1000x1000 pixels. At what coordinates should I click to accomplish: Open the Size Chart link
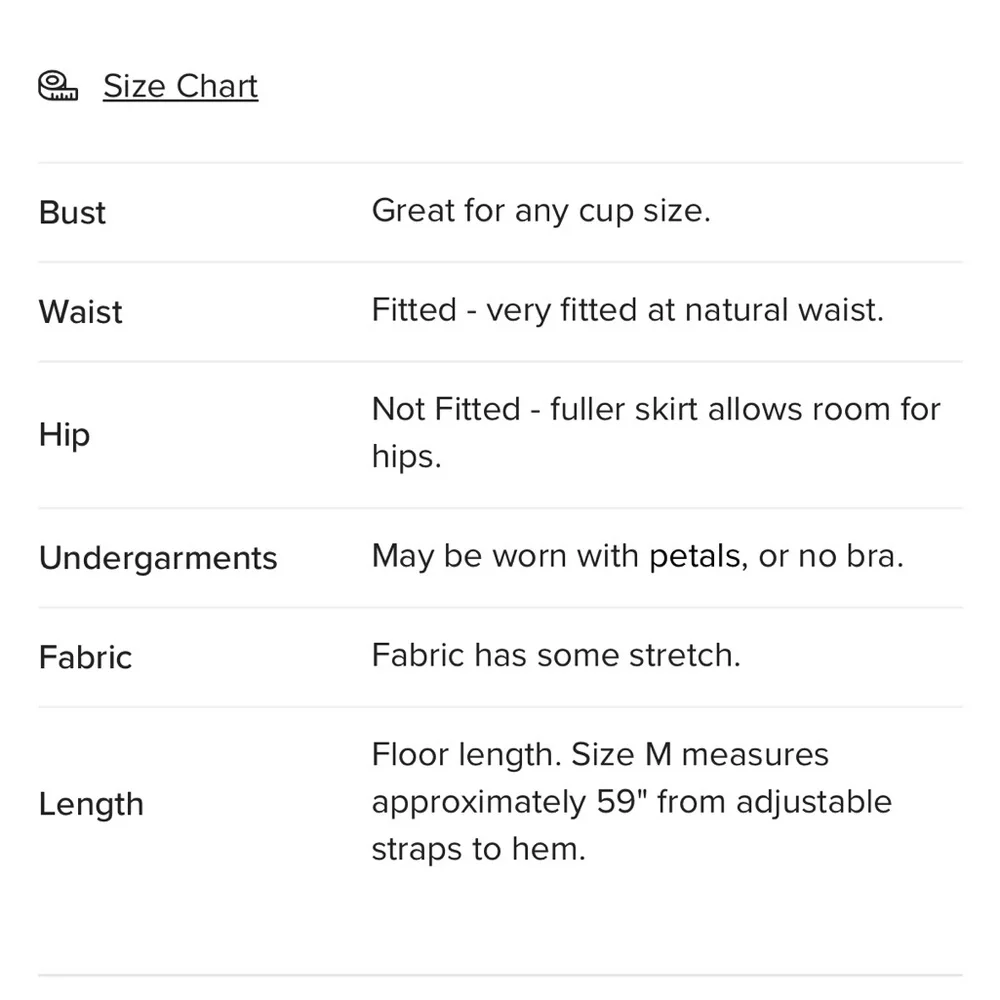pyautogui.click(x=180, y=87)
